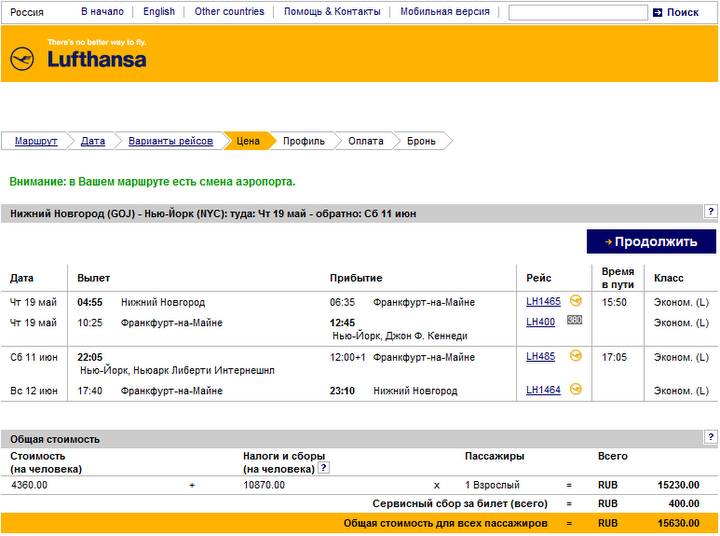720x536 pixels.
Task: Switch language with the English link
Action: [159, 11]
